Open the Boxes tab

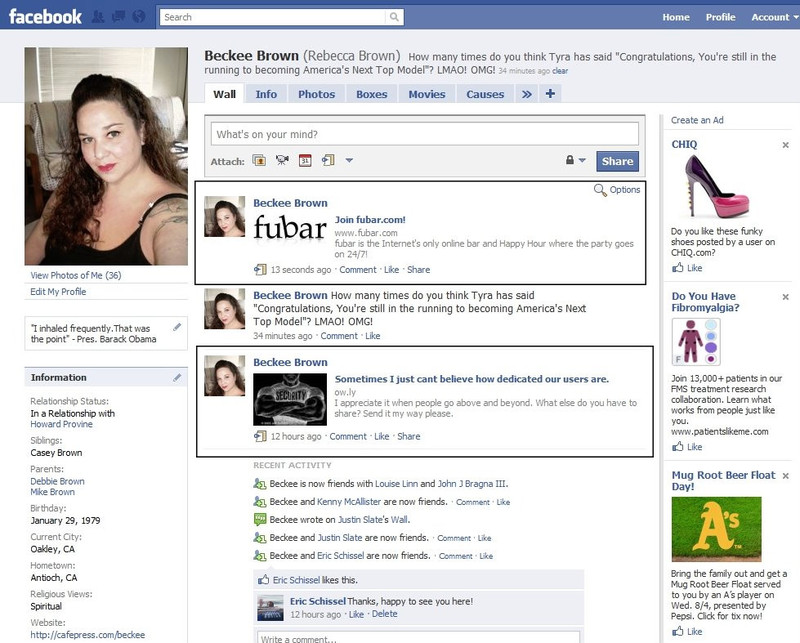[x=371, y=94]
